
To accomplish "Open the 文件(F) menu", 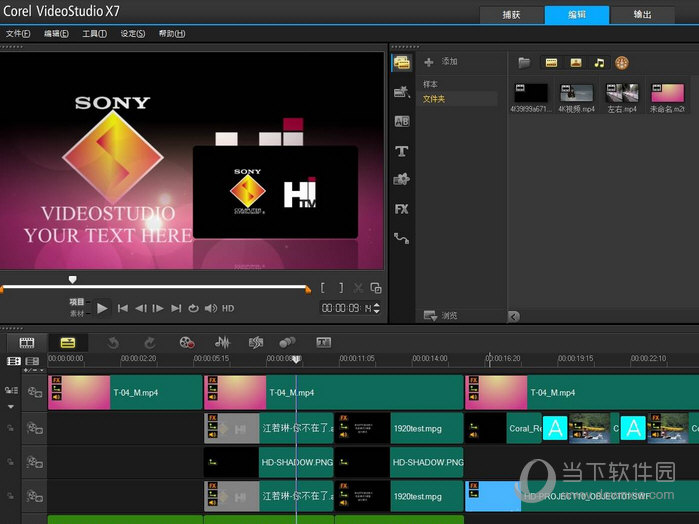I will coord(18,33).
